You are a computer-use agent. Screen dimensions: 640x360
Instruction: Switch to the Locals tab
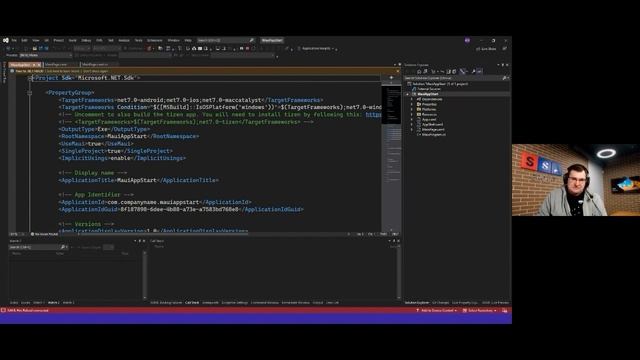point(26,303)
